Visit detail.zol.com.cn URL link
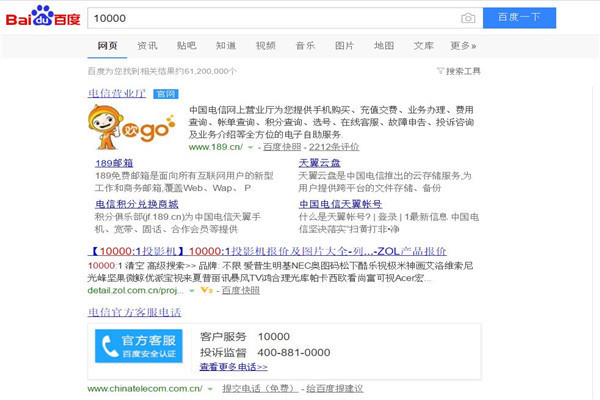The height and width of the screenshot is (400, 600). 135,291
